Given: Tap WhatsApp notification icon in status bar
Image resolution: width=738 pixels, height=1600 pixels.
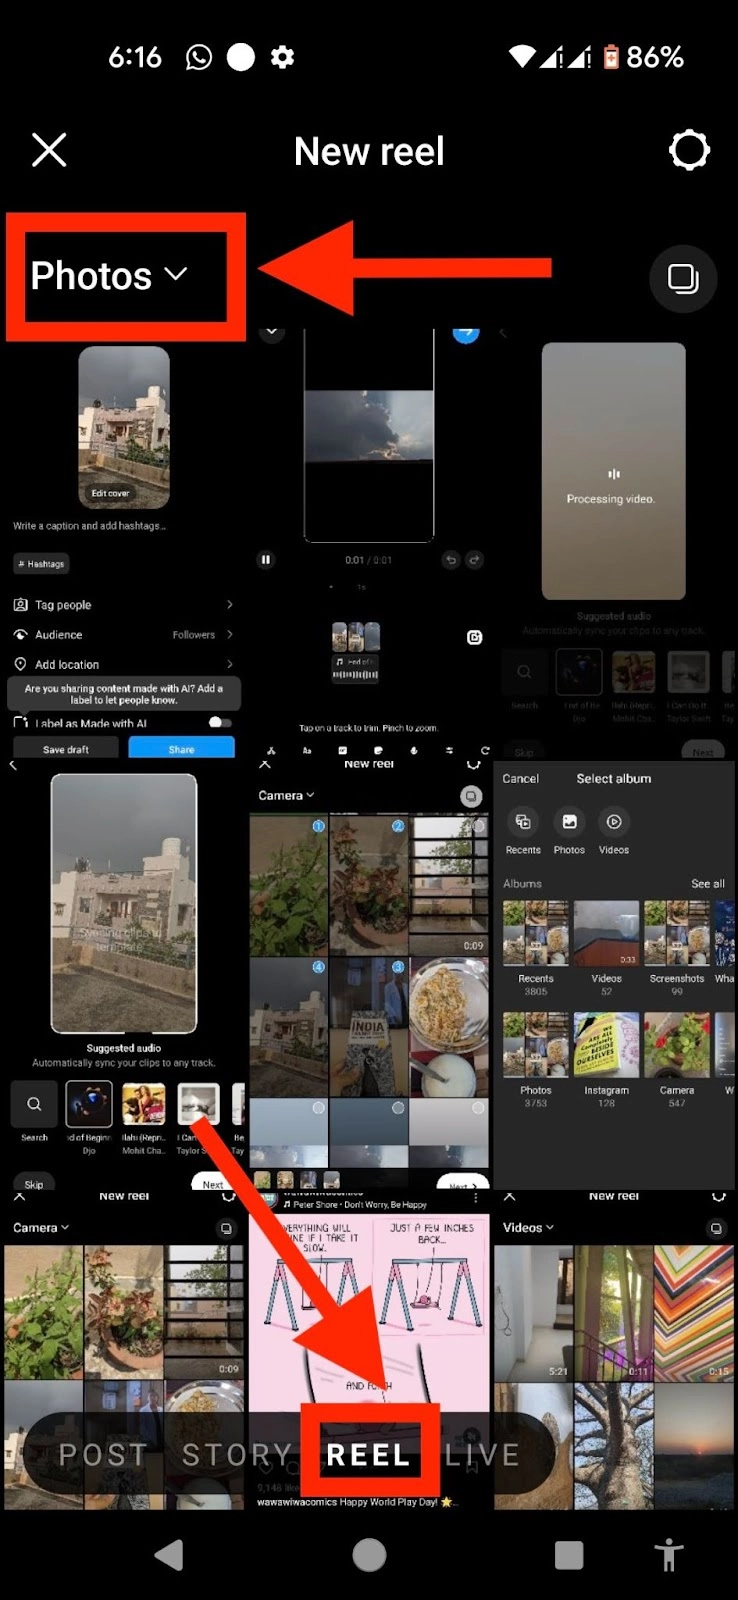Looking at the screenshot, I should [199, 57].
